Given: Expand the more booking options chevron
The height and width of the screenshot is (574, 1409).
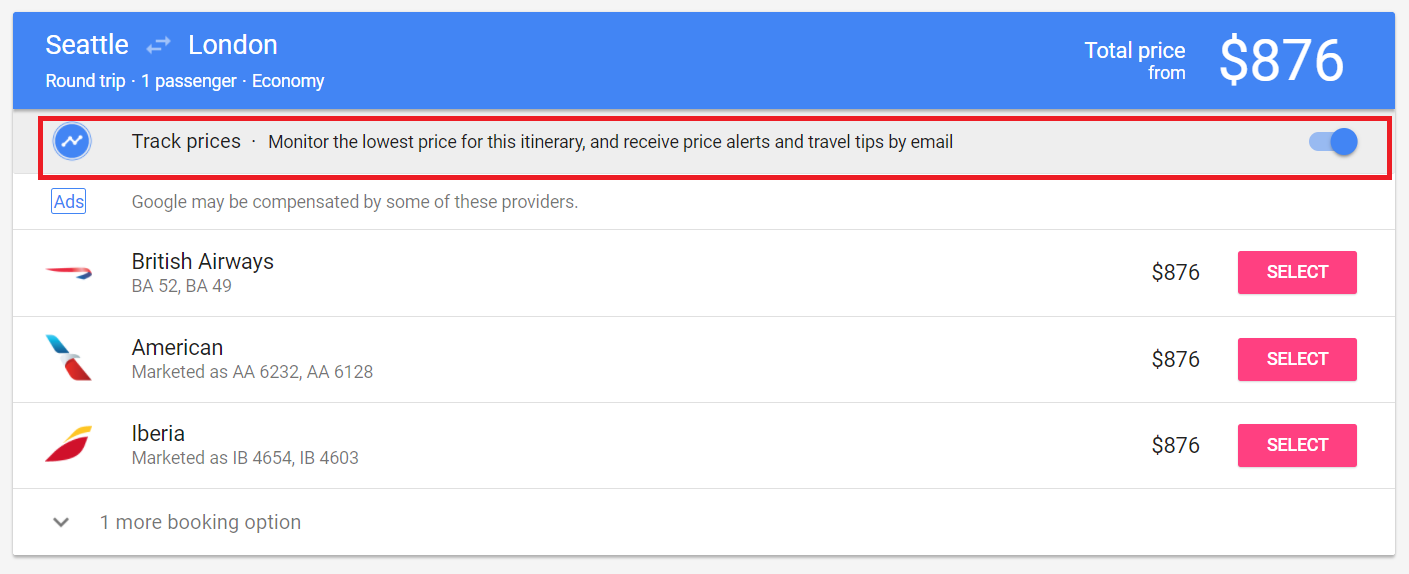Looking at the screenshot, I should pyautogui.click(x=61, y=522).
